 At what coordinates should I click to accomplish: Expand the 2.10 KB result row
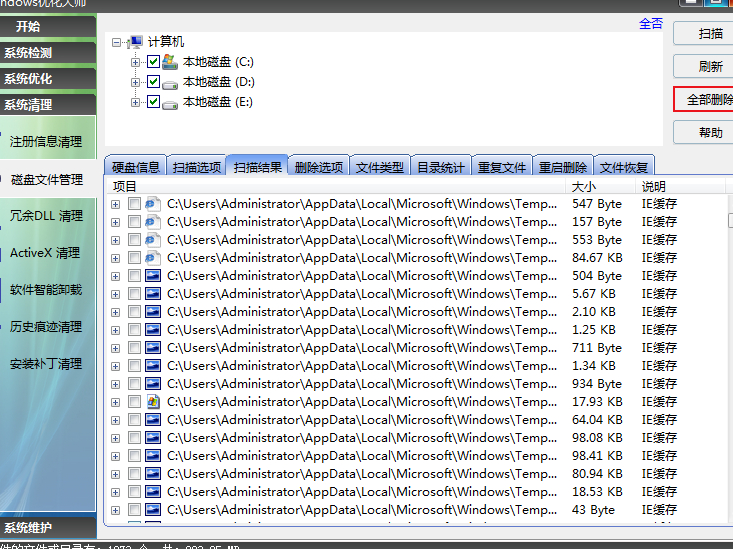(115, 312)
